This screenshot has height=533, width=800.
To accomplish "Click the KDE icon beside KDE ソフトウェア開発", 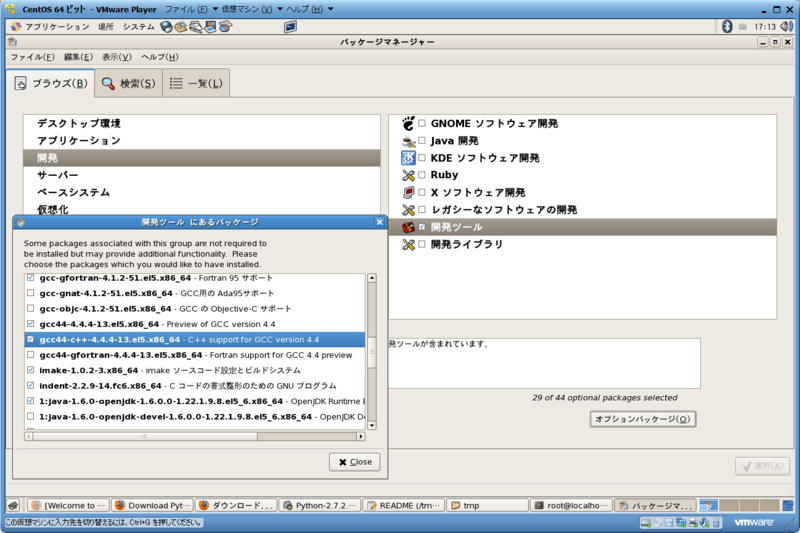I will [408, 158].
